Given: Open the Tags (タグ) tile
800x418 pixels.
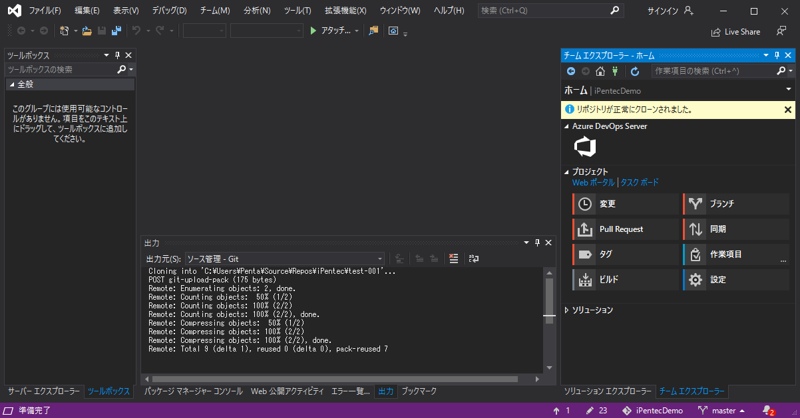Looking at the screenshot, I should pyautogui.click(x=626, y=254).
